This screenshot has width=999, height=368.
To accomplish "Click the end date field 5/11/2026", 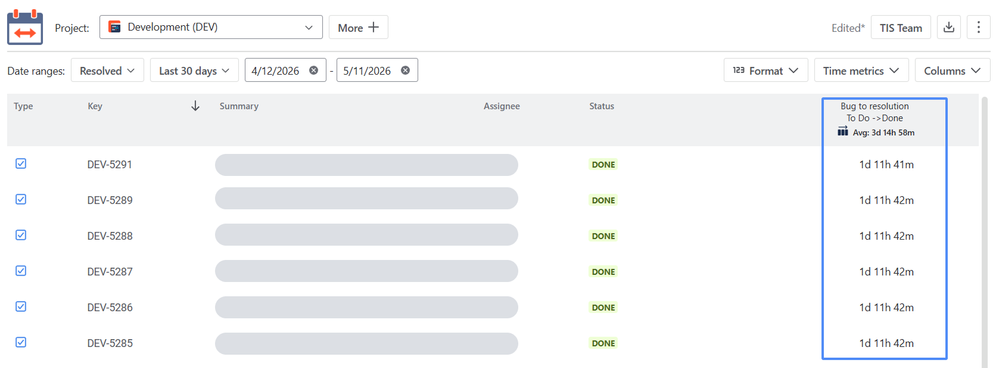I will click(377, 71).
